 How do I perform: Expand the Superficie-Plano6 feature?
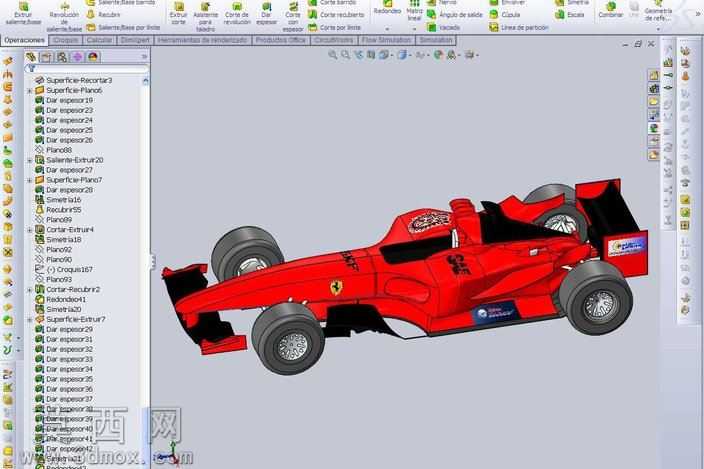(x=30, y=91)
